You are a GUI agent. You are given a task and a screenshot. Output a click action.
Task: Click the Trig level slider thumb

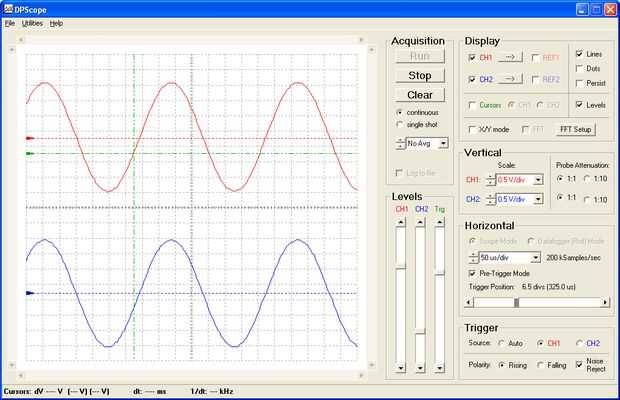tap(439, 272)
